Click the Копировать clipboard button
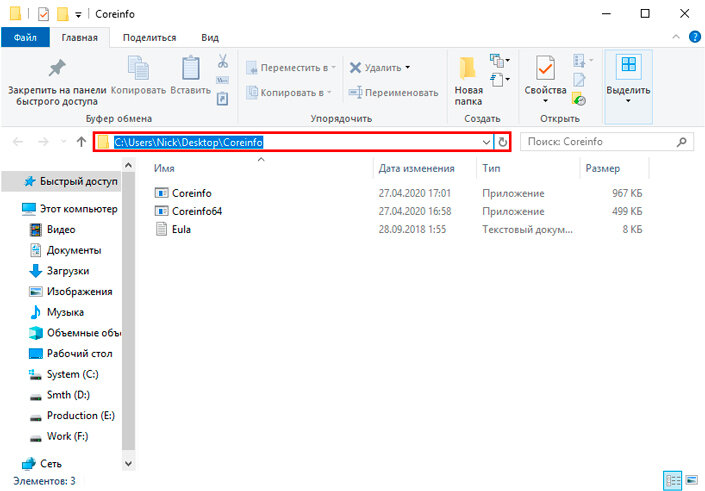Image resolution: width=705 pixels, height=491 pixels. 138,76
